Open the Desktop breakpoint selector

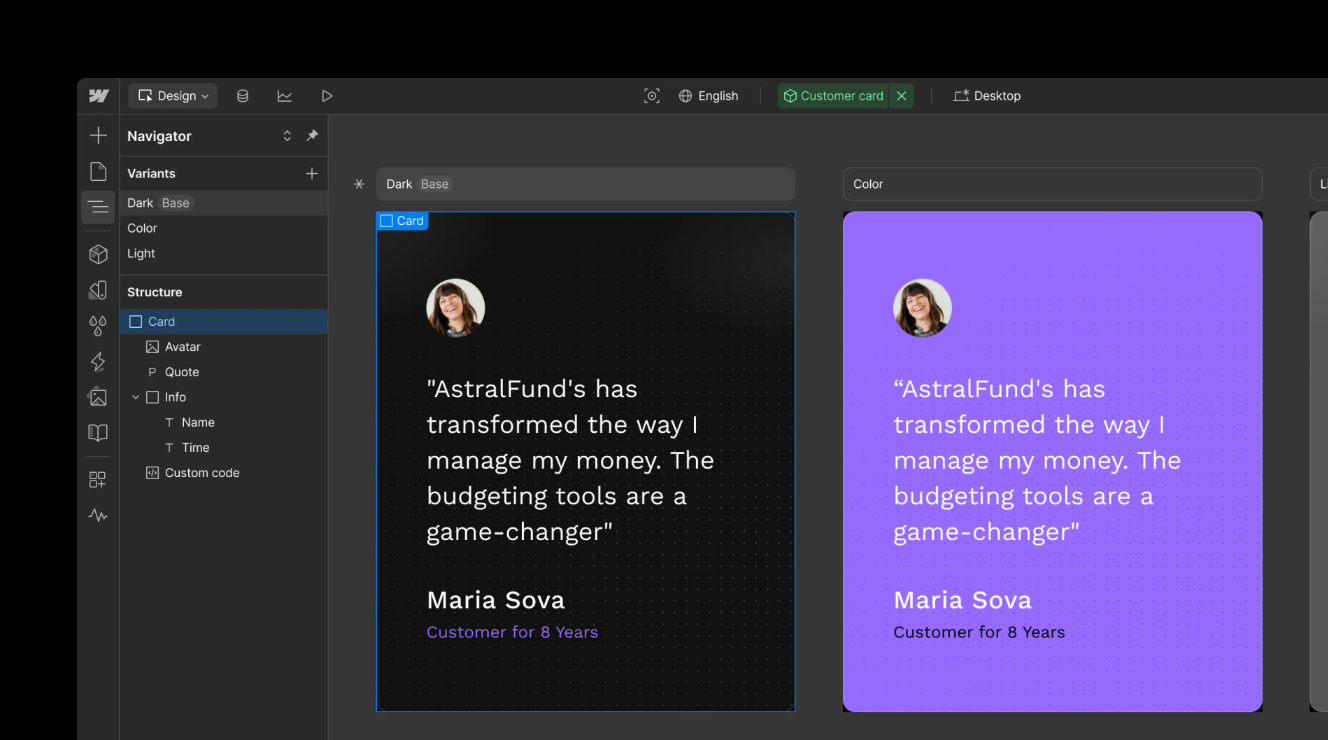[987, 96]
